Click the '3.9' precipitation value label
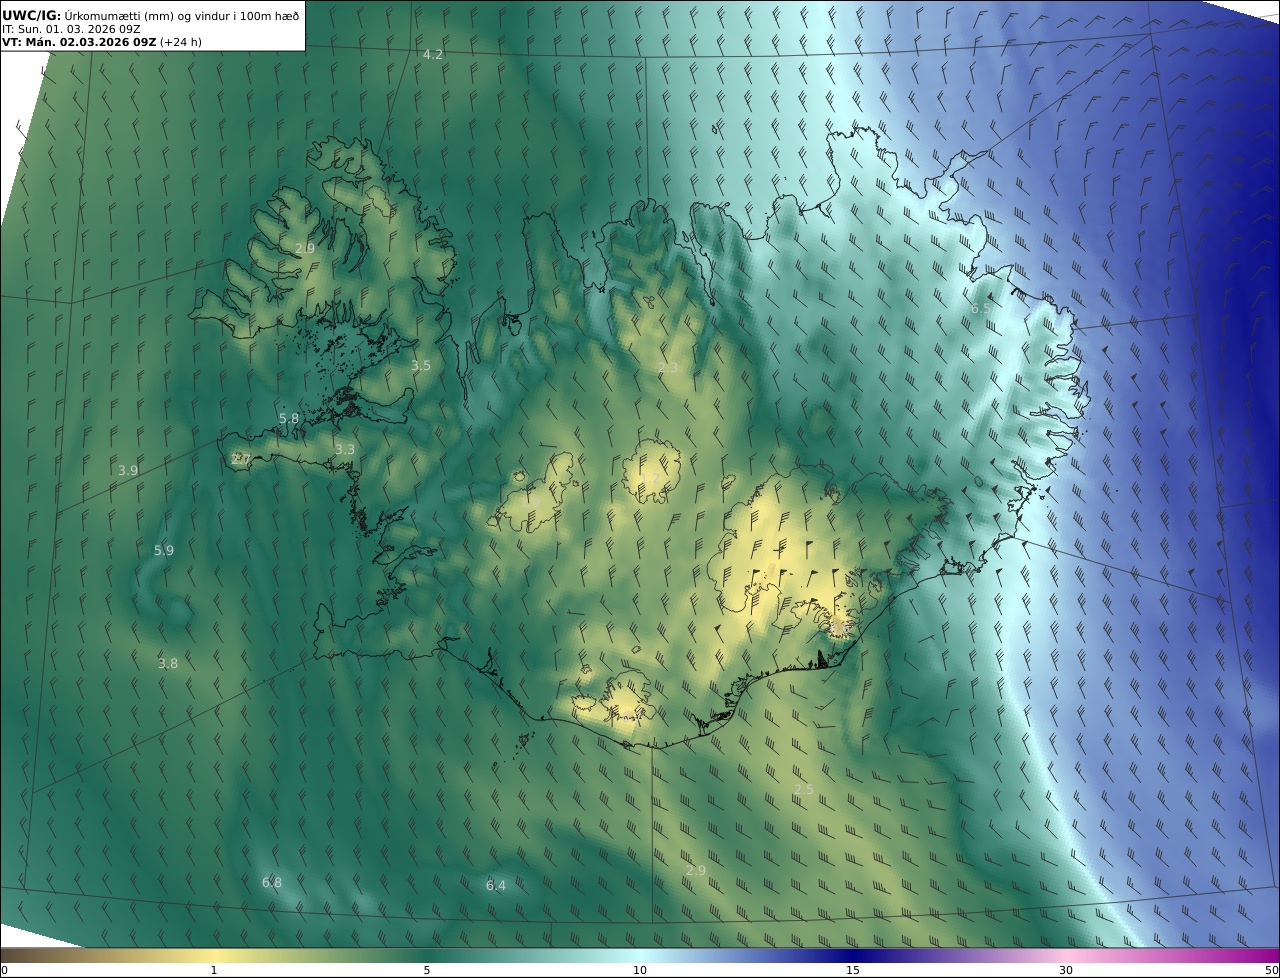 tap(128, 470)
